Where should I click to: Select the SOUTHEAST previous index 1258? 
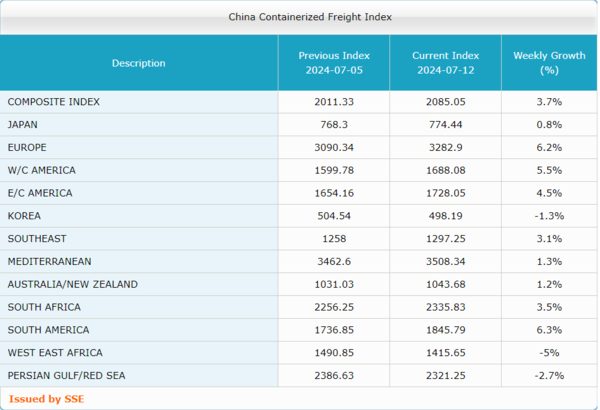[x=333, y=239]
